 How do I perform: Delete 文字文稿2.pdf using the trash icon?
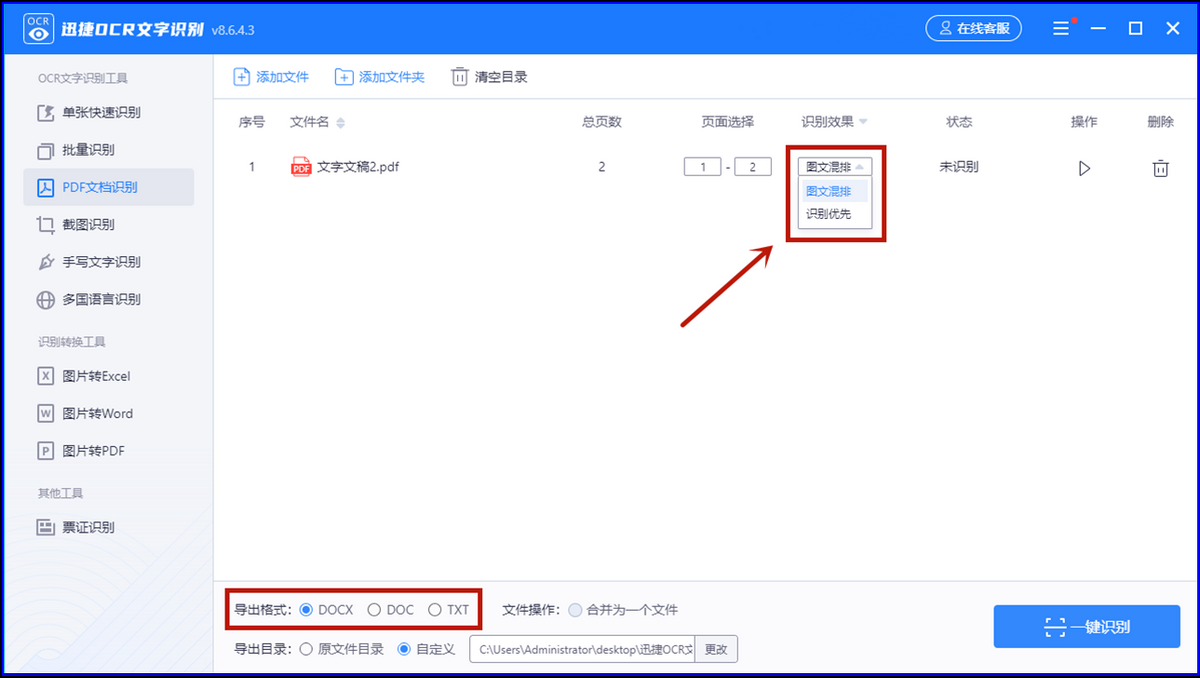click(1160, 168)
